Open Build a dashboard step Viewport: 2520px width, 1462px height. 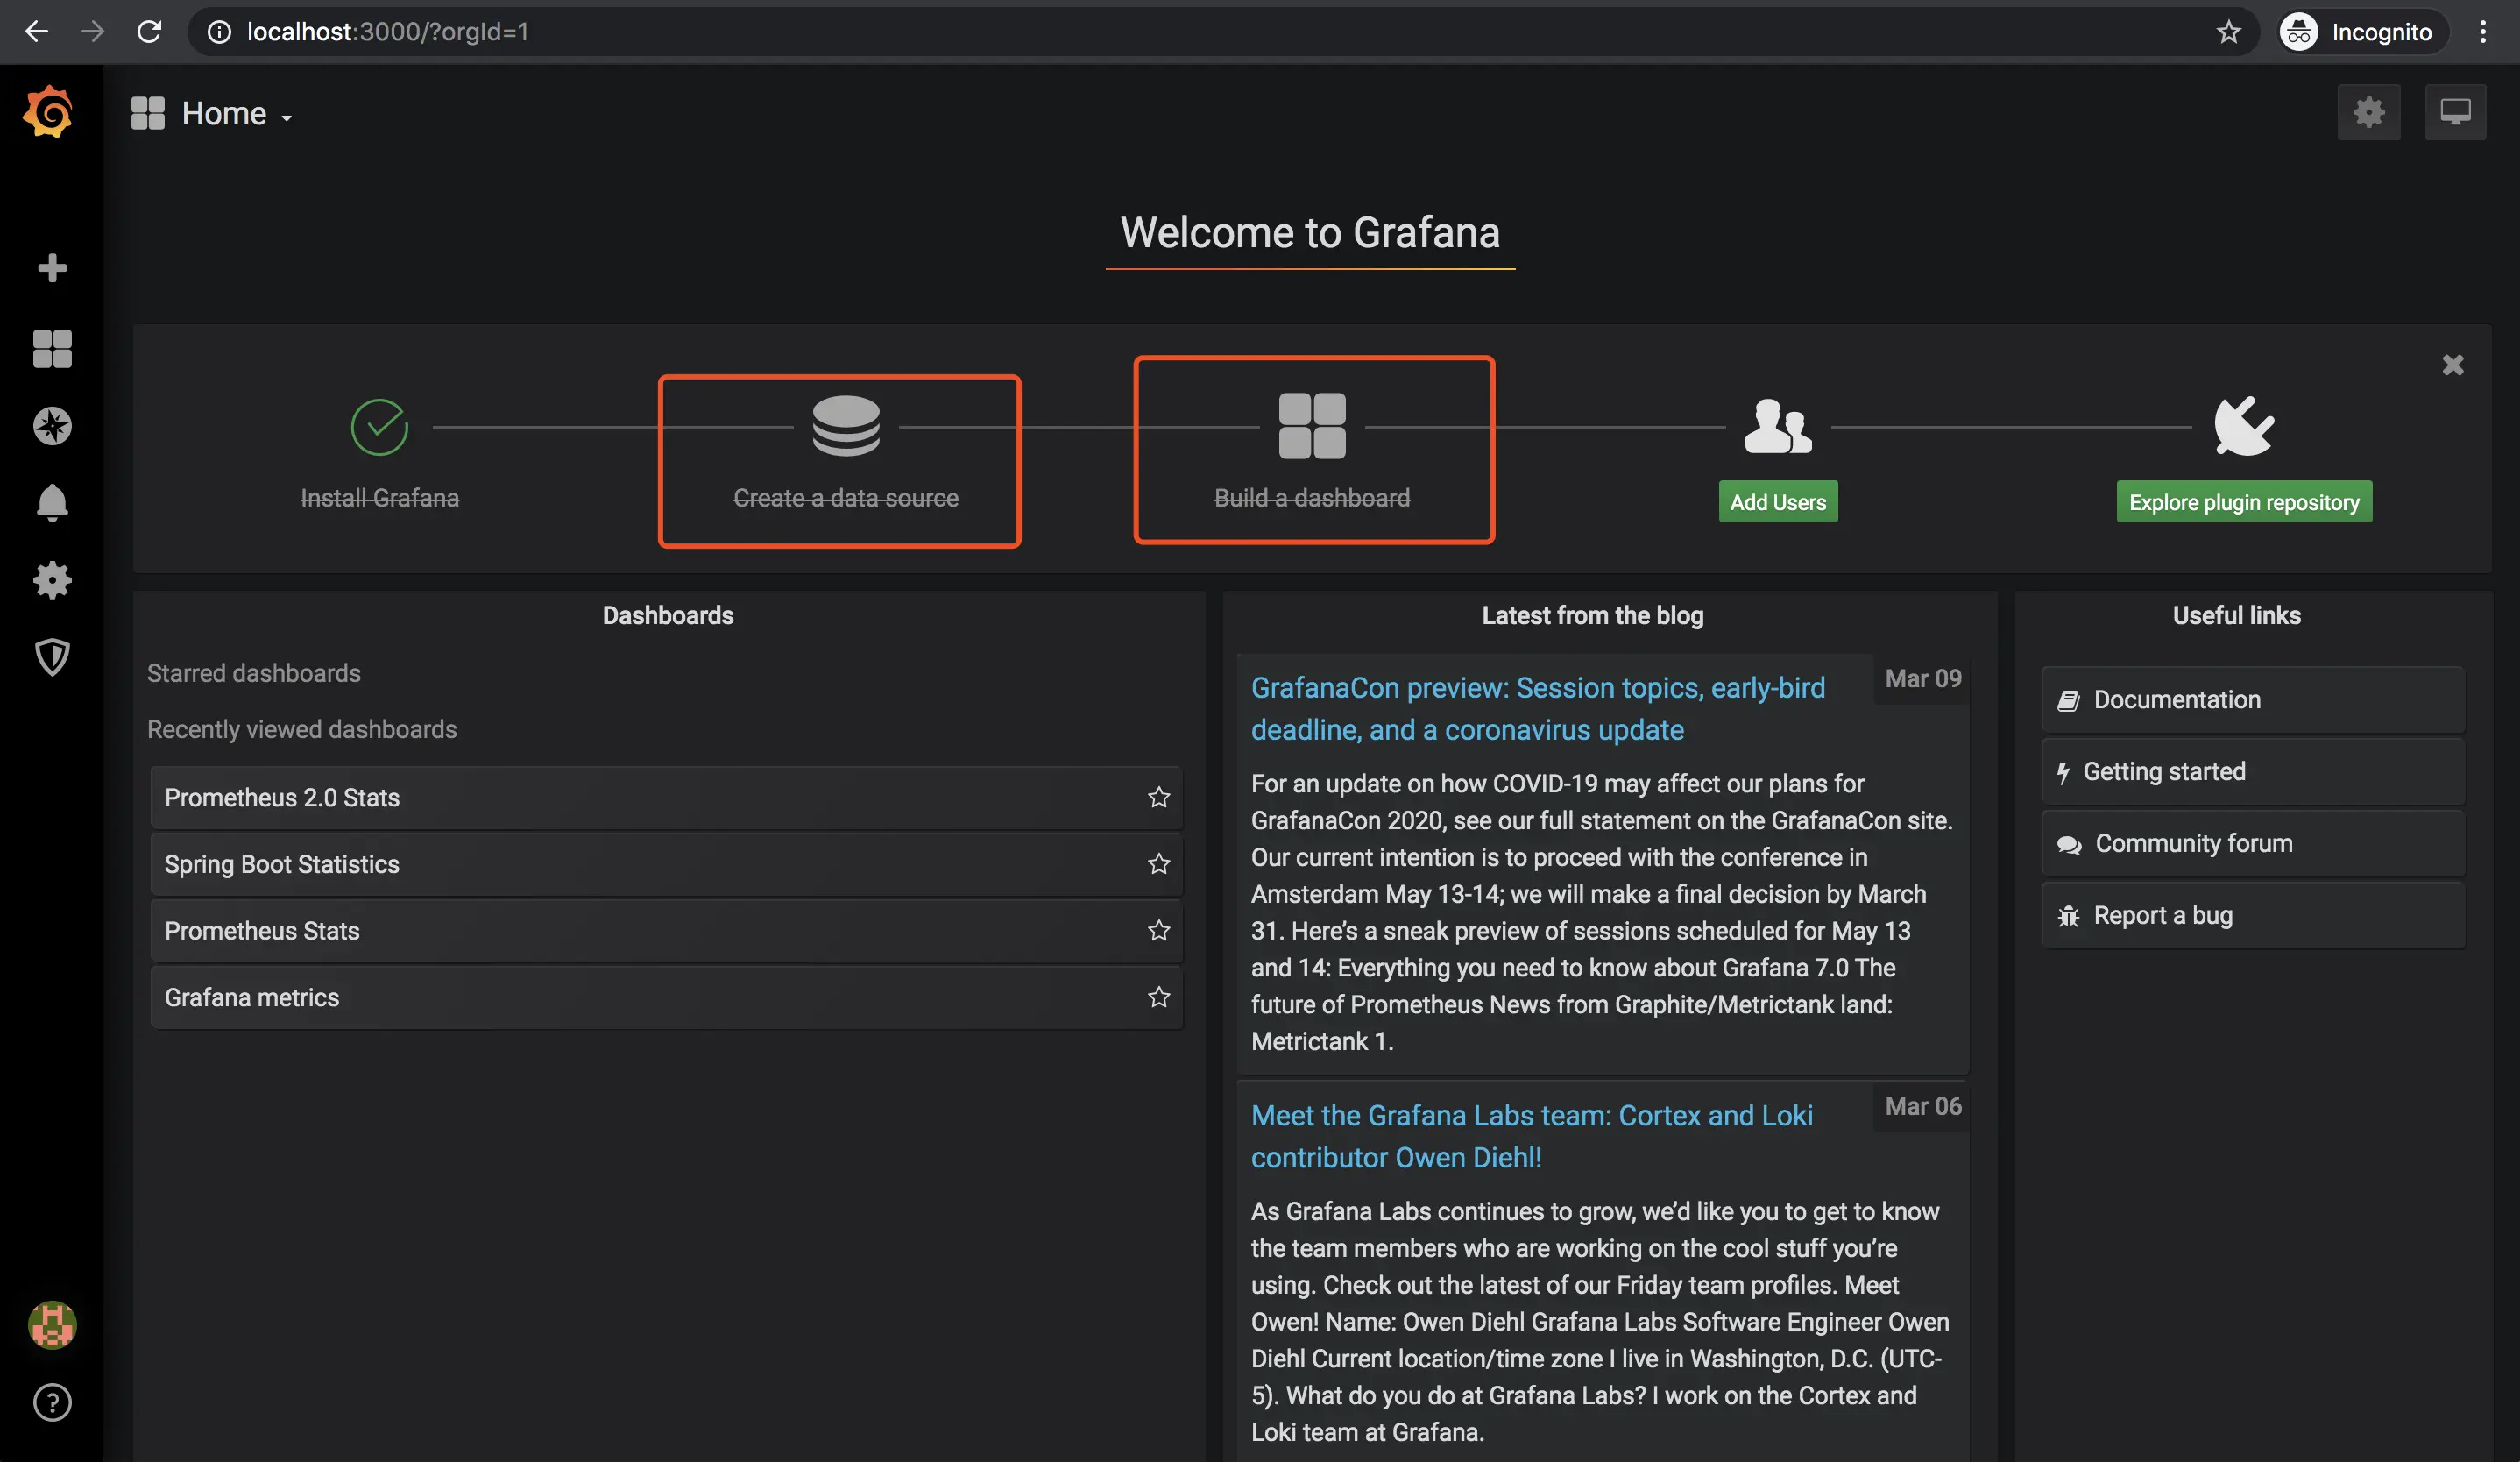(1312, 498)
